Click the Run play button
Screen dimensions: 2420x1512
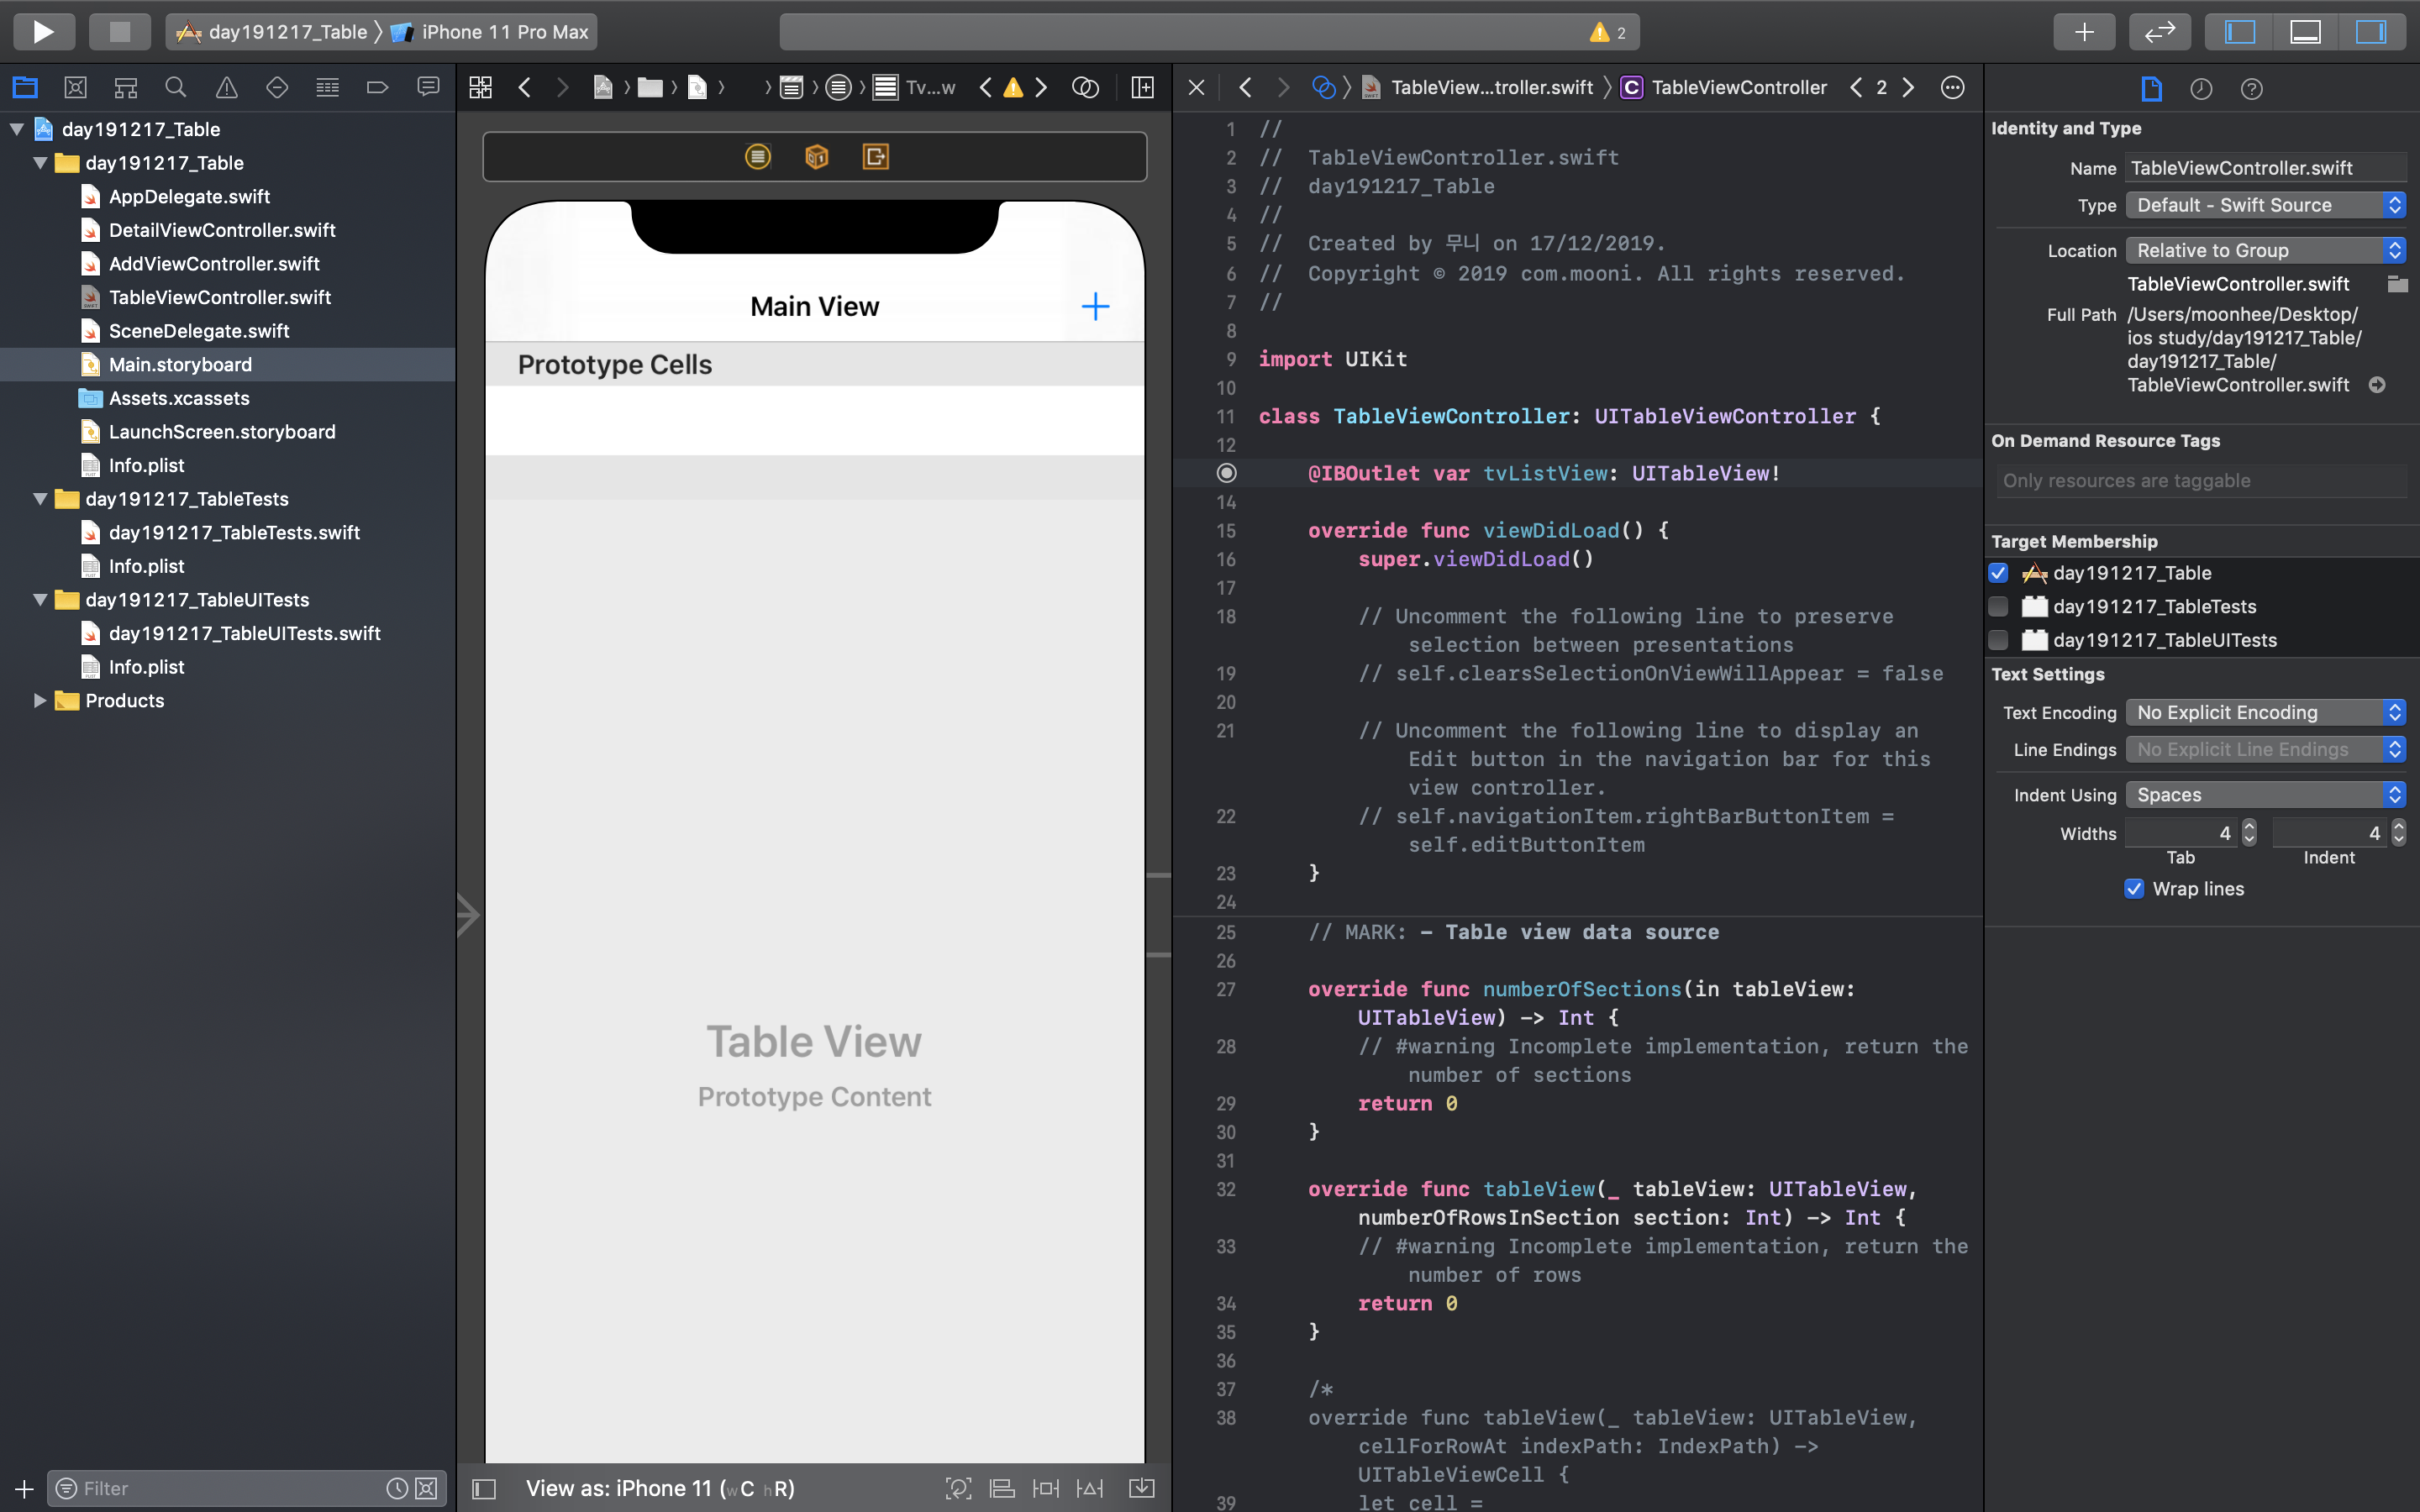[43, 32]
